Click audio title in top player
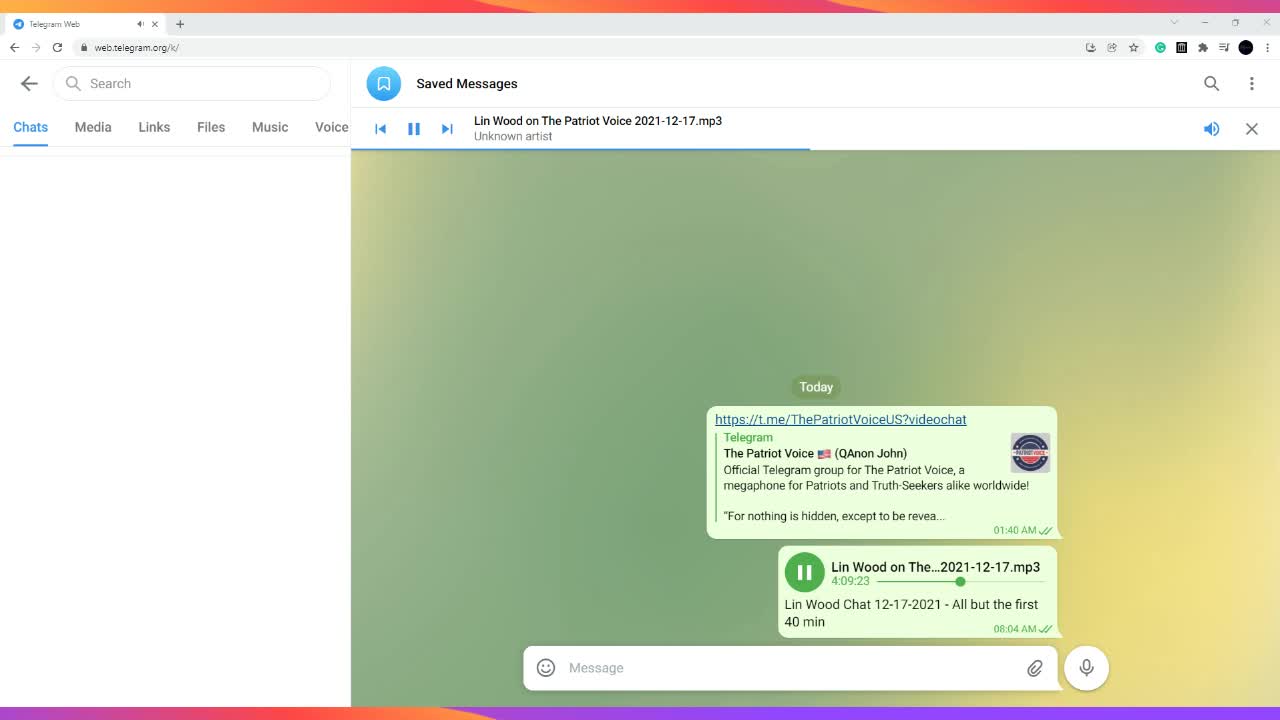Viewport: 1280px width, 720px height. [598, 121]
